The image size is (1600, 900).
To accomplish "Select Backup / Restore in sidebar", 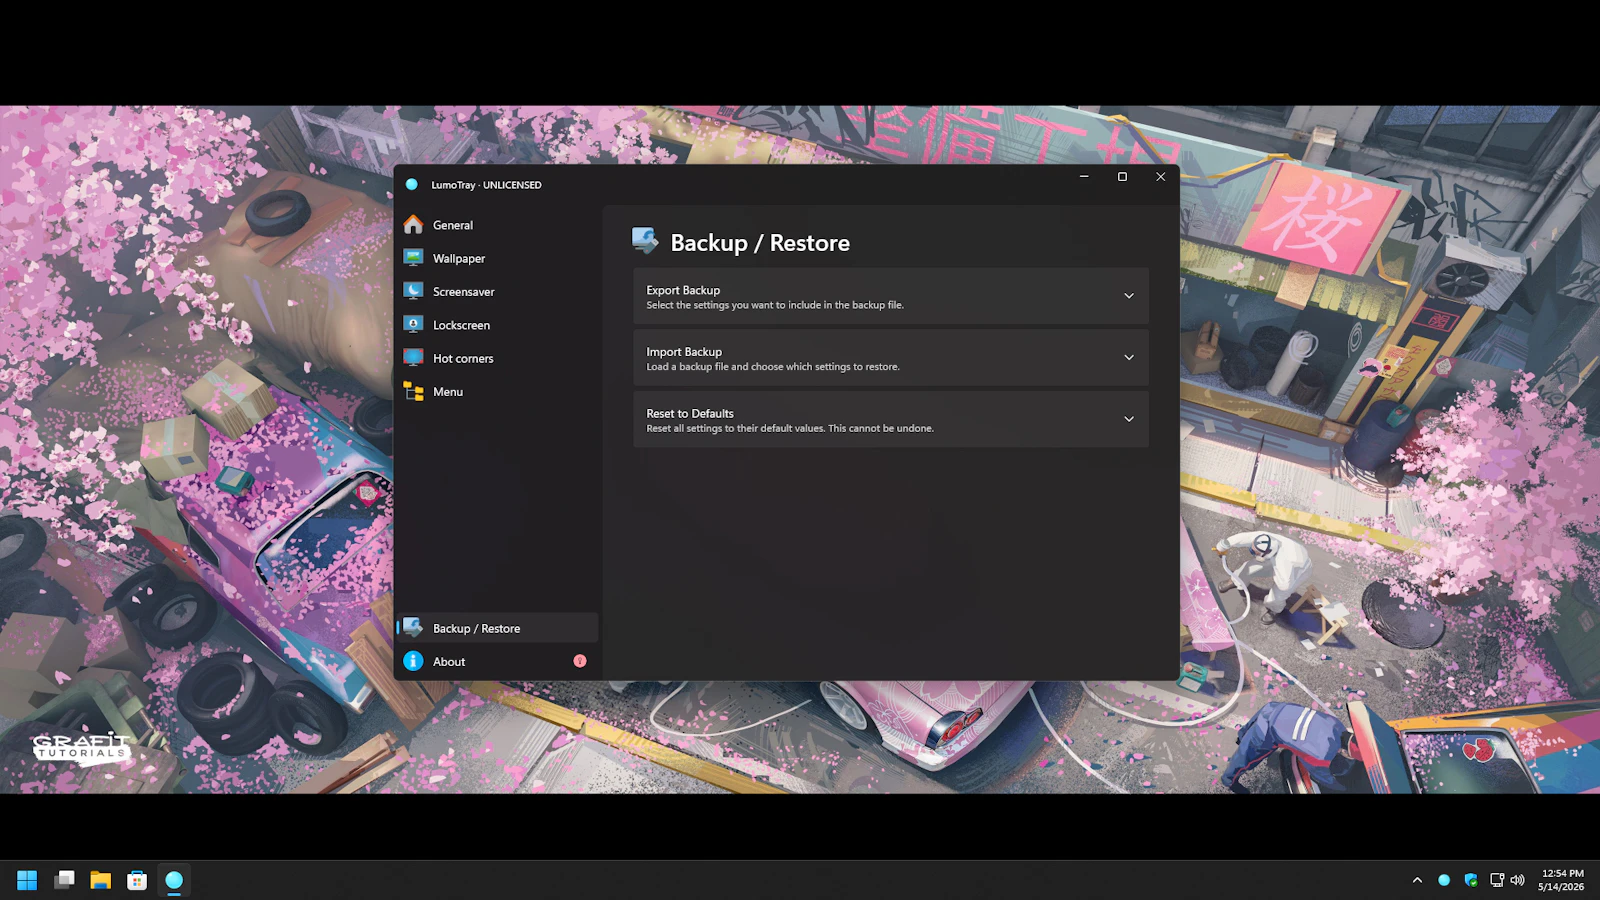I will [x=498, y=628].
